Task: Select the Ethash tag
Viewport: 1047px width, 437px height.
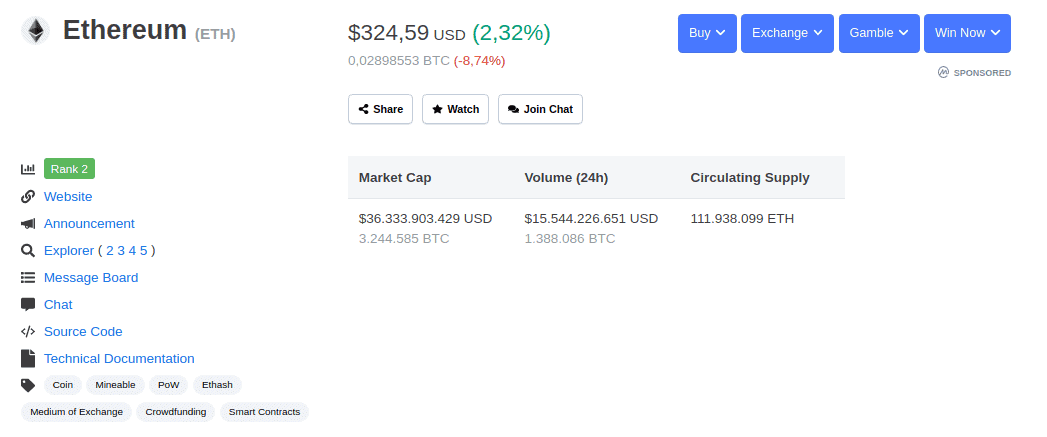Action: (218, 385)
